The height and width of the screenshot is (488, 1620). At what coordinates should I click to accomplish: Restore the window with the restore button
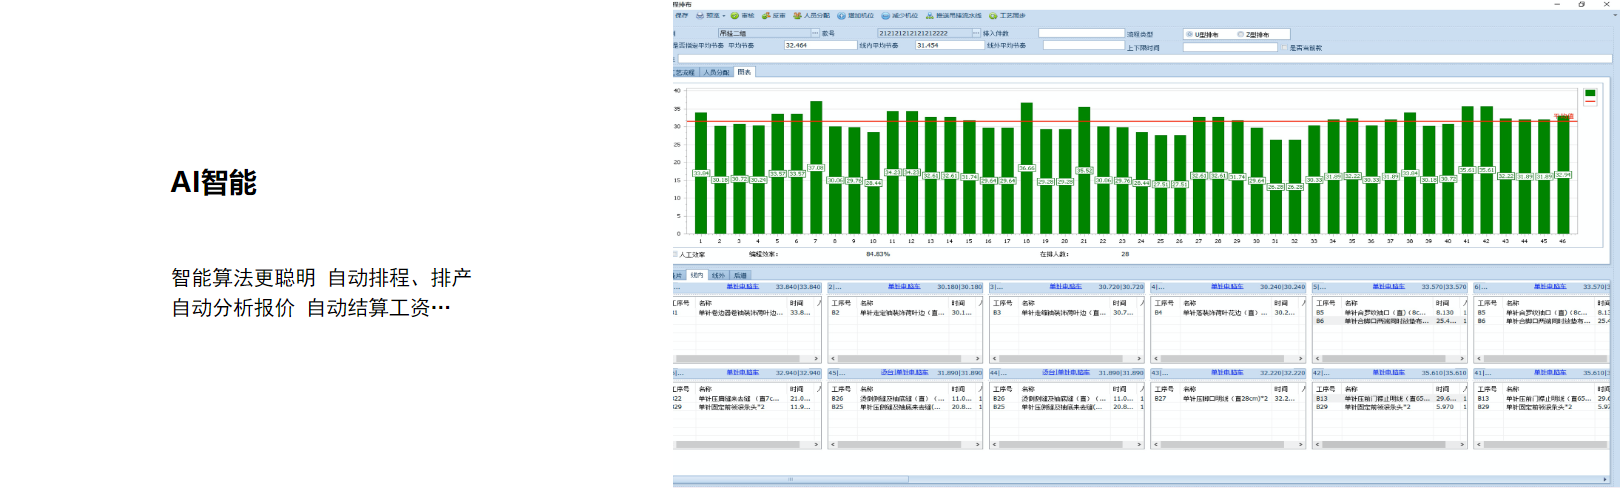pyautogui.click(x=1581, y=4)
